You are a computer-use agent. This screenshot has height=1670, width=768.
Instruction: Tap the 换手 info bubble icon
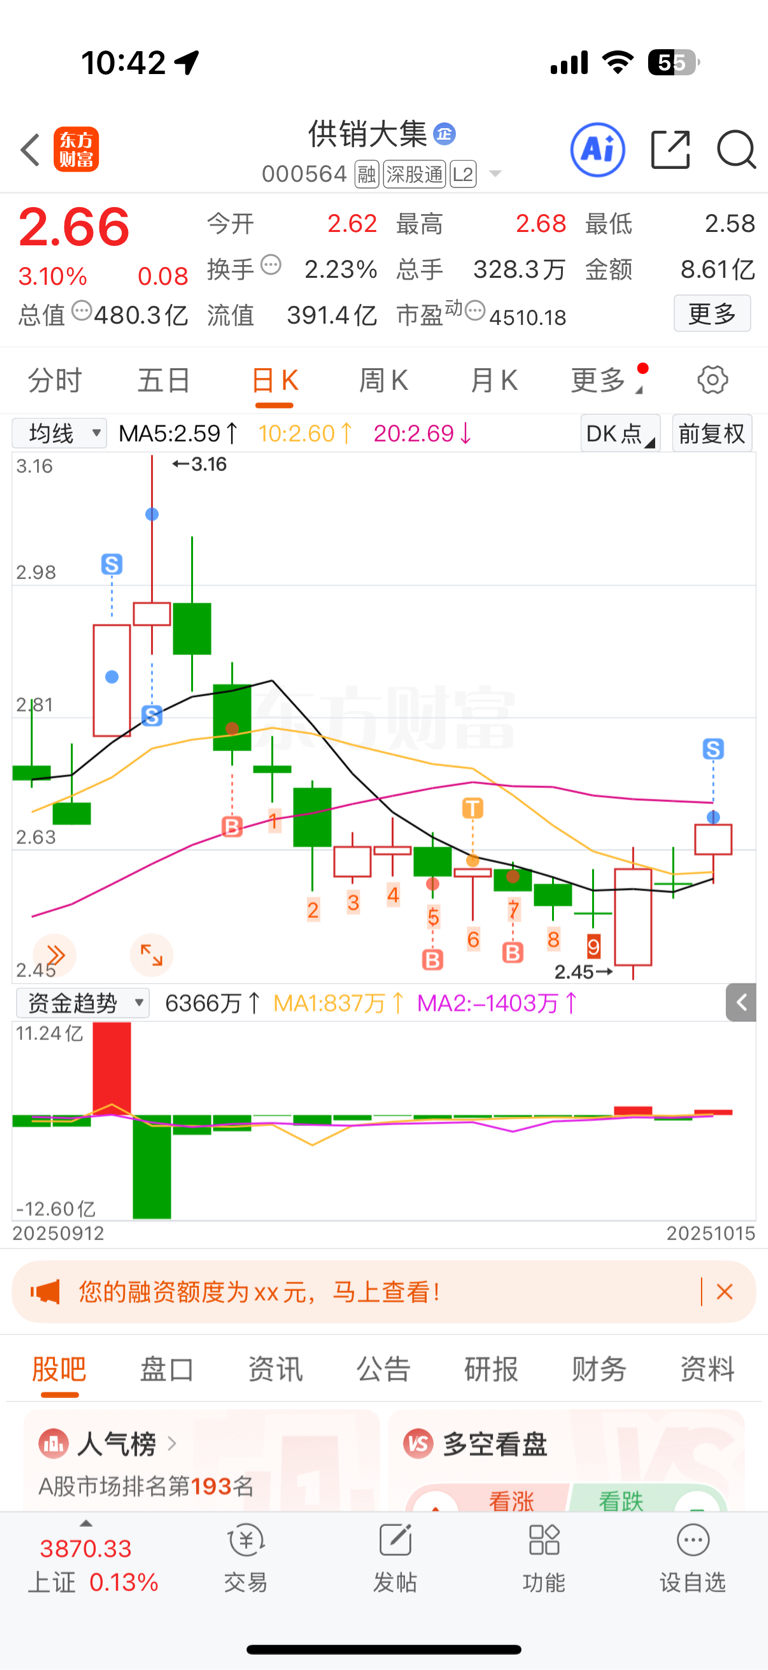pos(271,266)
